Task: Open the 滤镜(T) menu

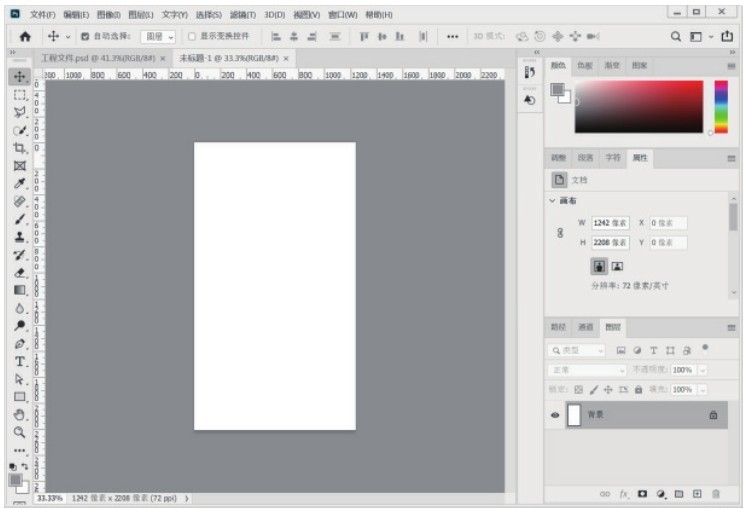Action: pos(242,15)
